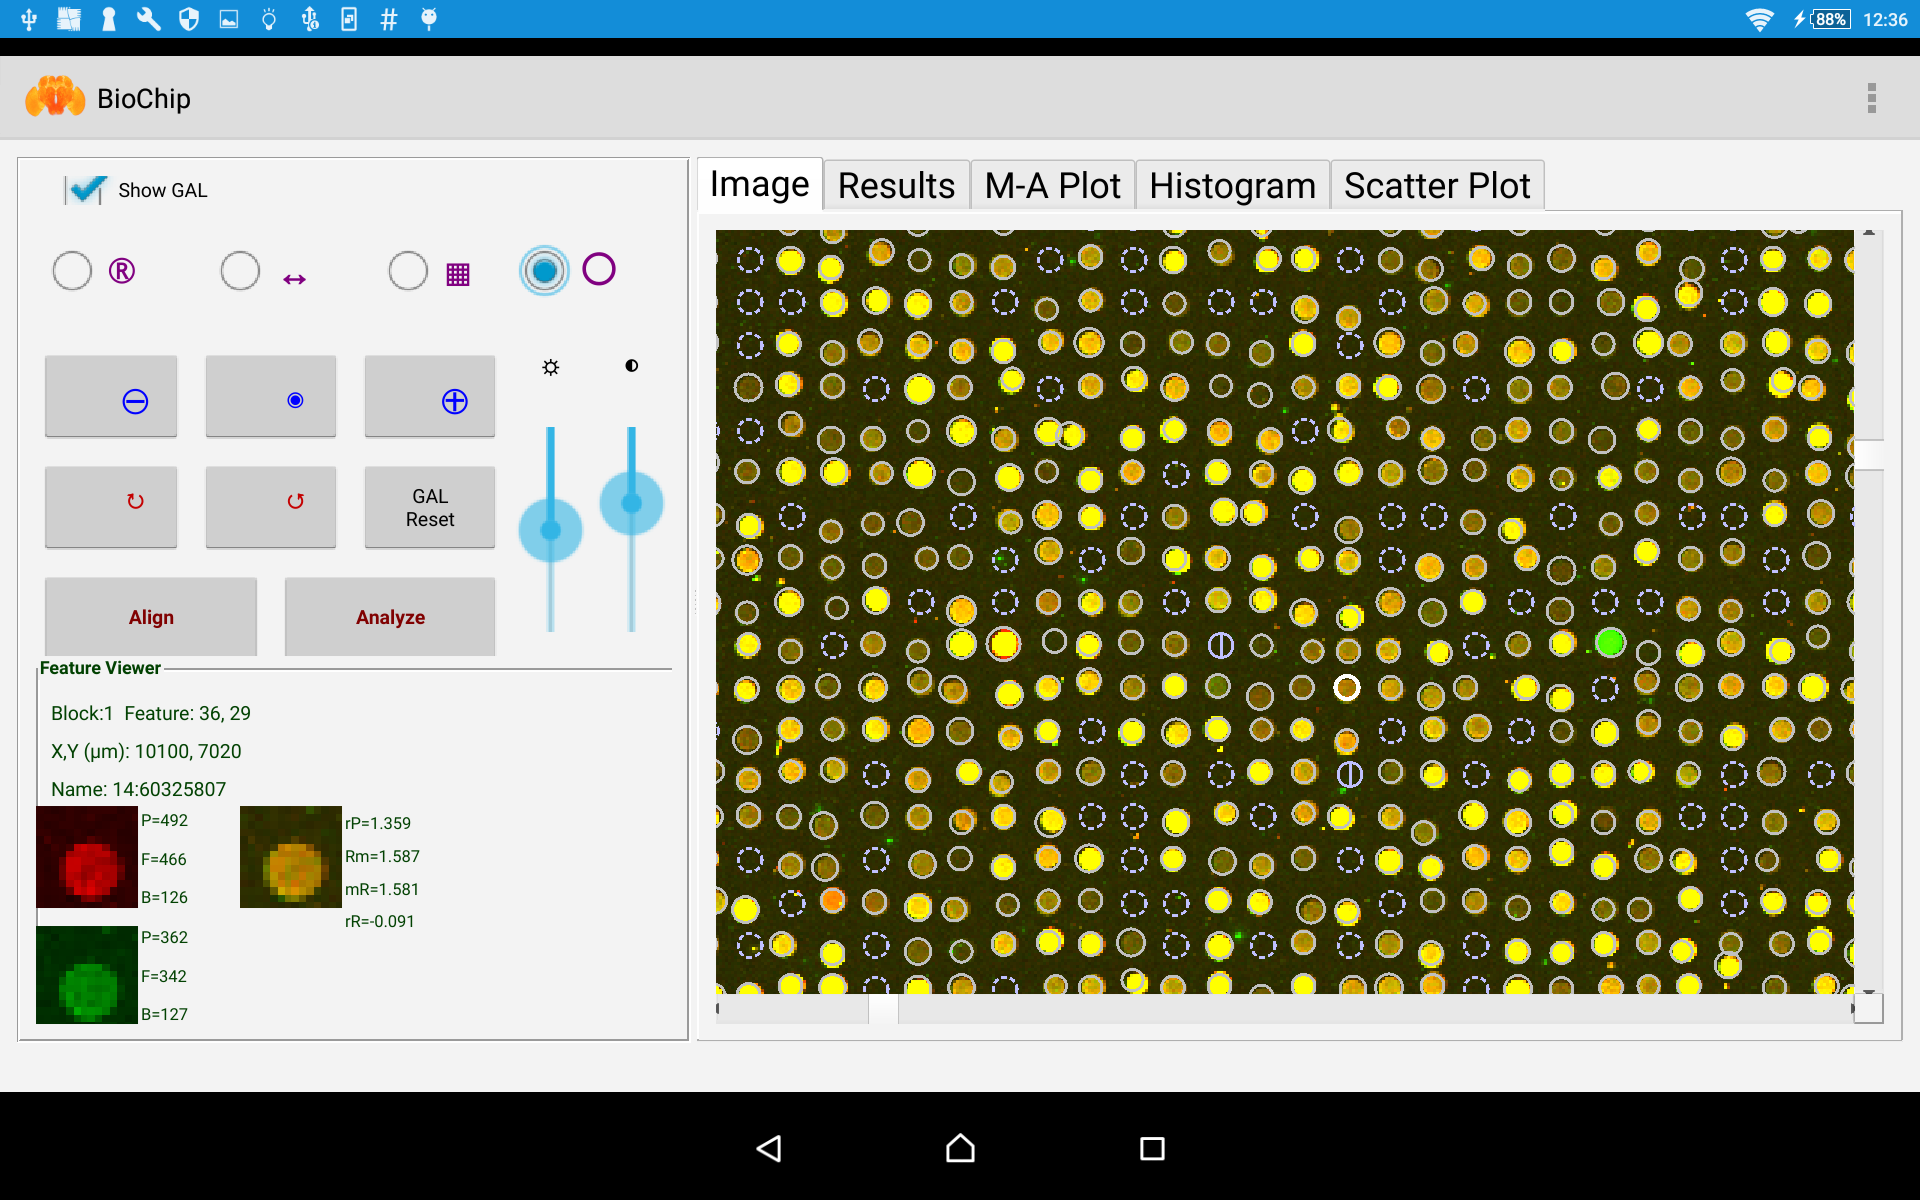Uncheck the Show GAL checkbox

coord(87,189)
